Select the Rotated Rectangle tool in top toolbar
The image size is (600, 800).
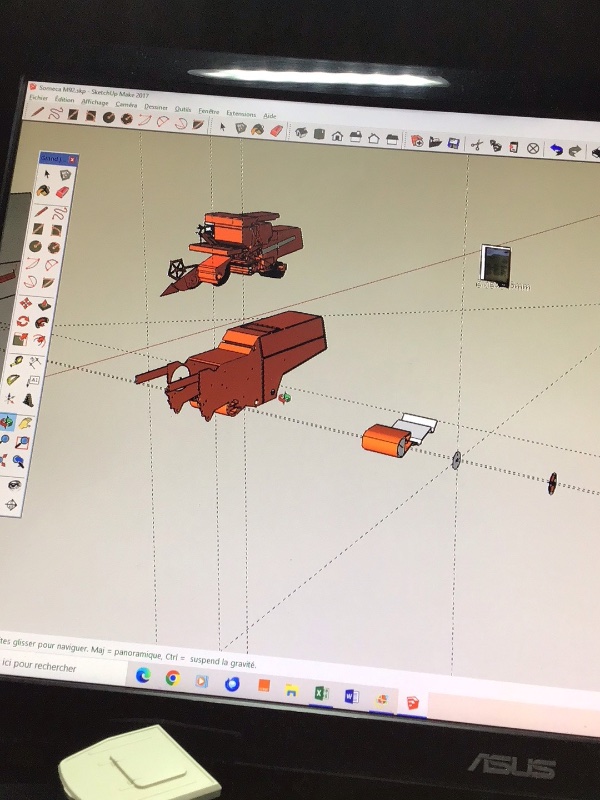(x=91, y=116)
